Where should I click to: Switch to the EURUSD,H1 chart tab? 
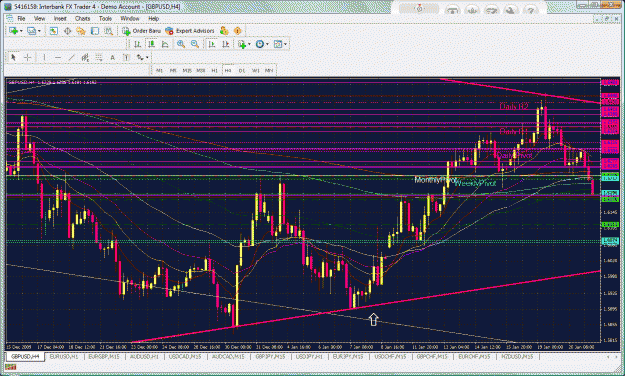(65, 356)
